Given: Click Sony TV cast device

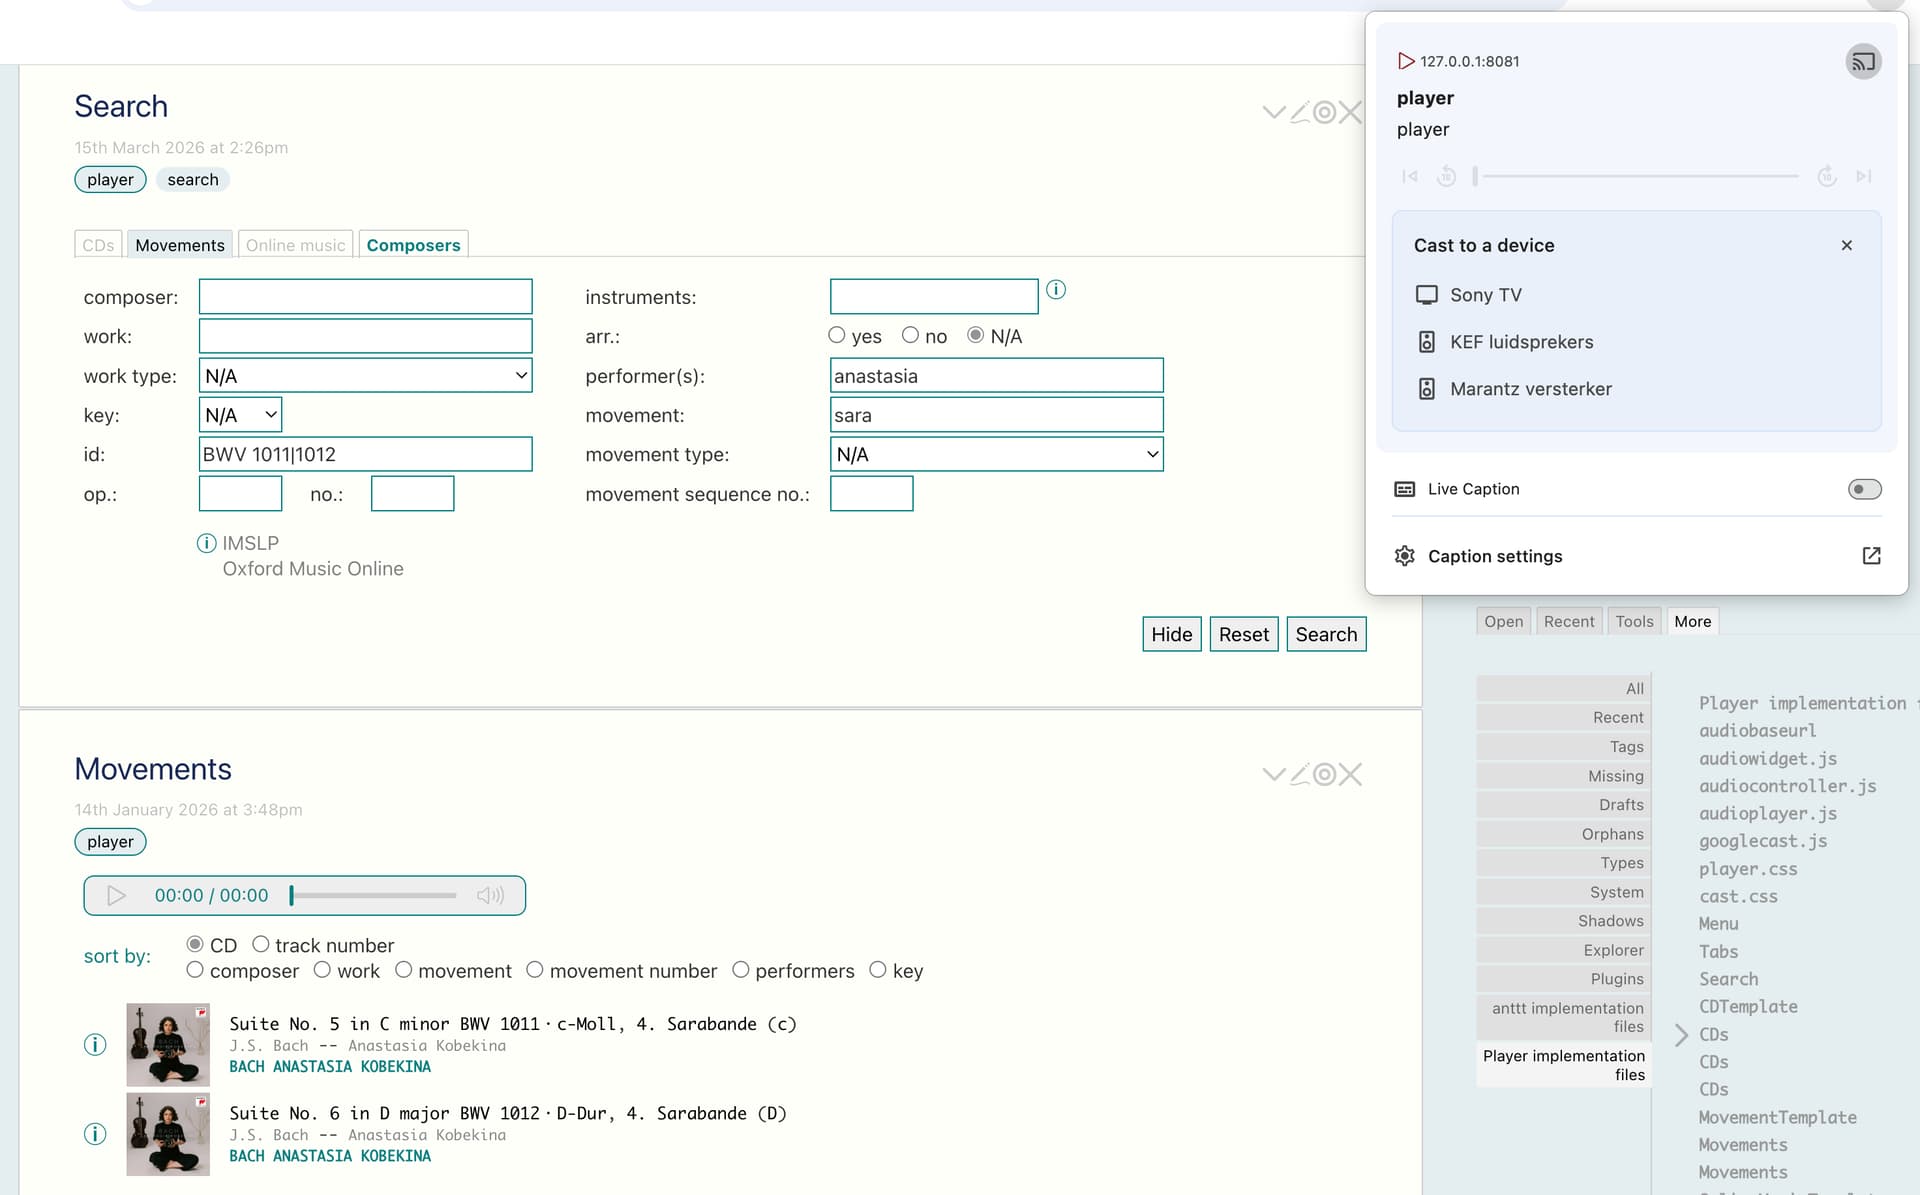Looking at the screenshot, I should pyautogui.click(x=1485, y=295).
